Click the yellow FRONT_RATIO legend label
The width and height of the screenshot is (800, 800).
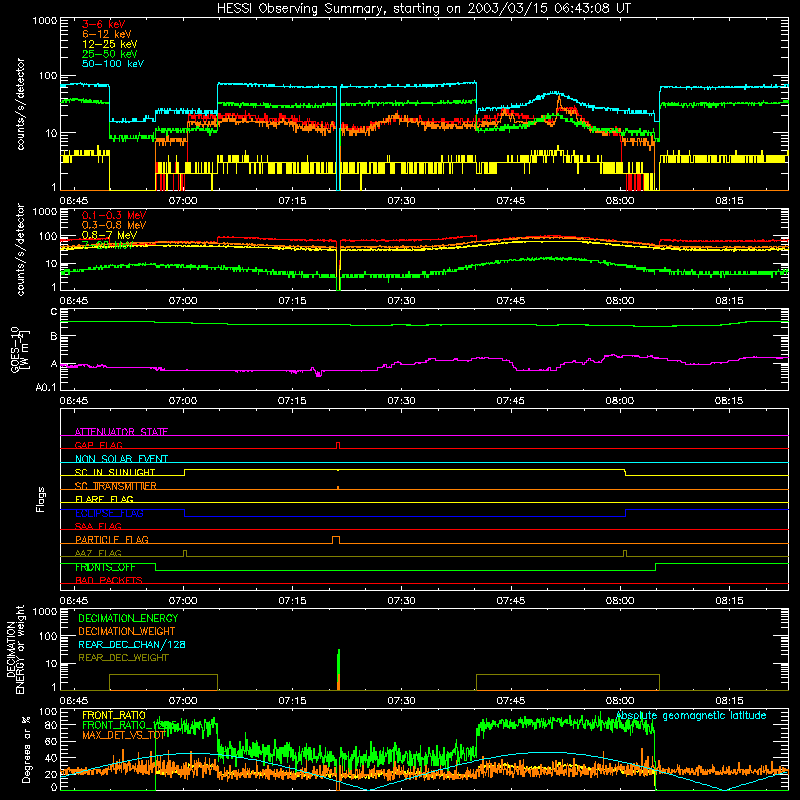point(114,715)
